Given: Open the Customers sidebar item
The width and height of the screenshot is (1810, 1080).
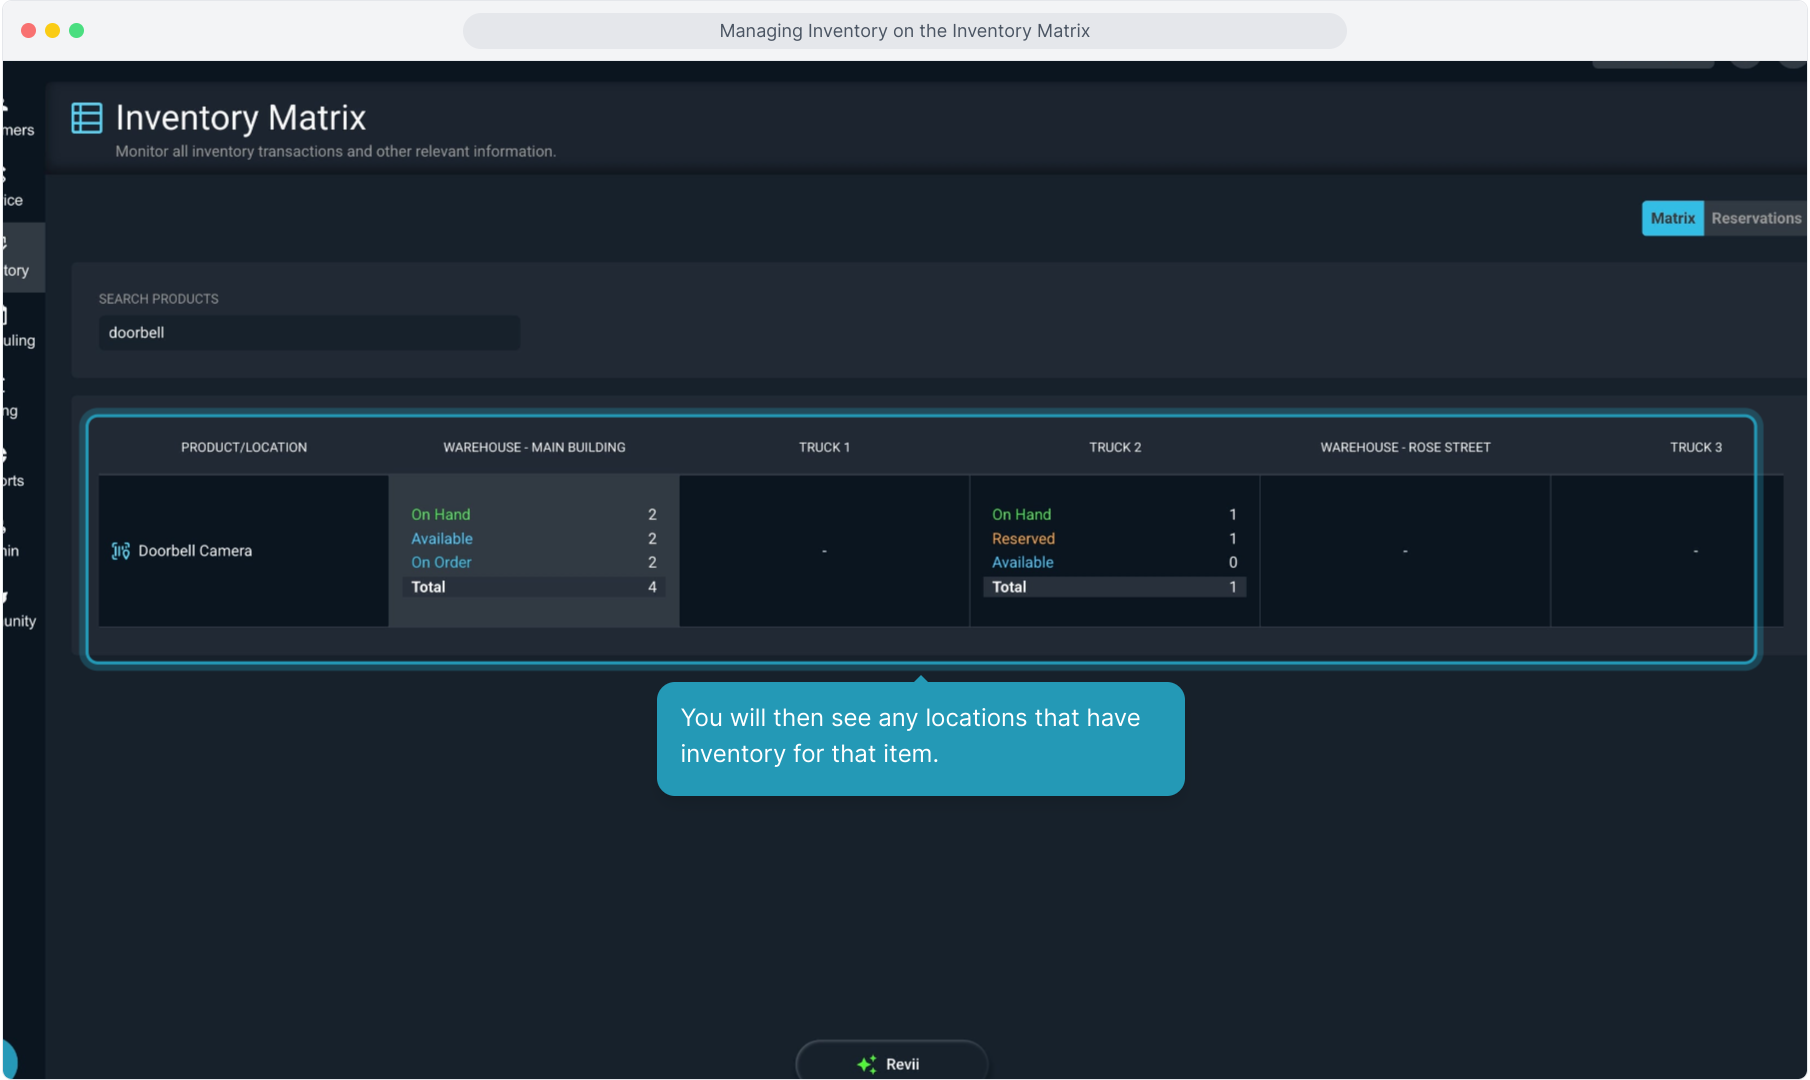Looking at the screenshot, I should pyautogui.click(x=18, y=122).
